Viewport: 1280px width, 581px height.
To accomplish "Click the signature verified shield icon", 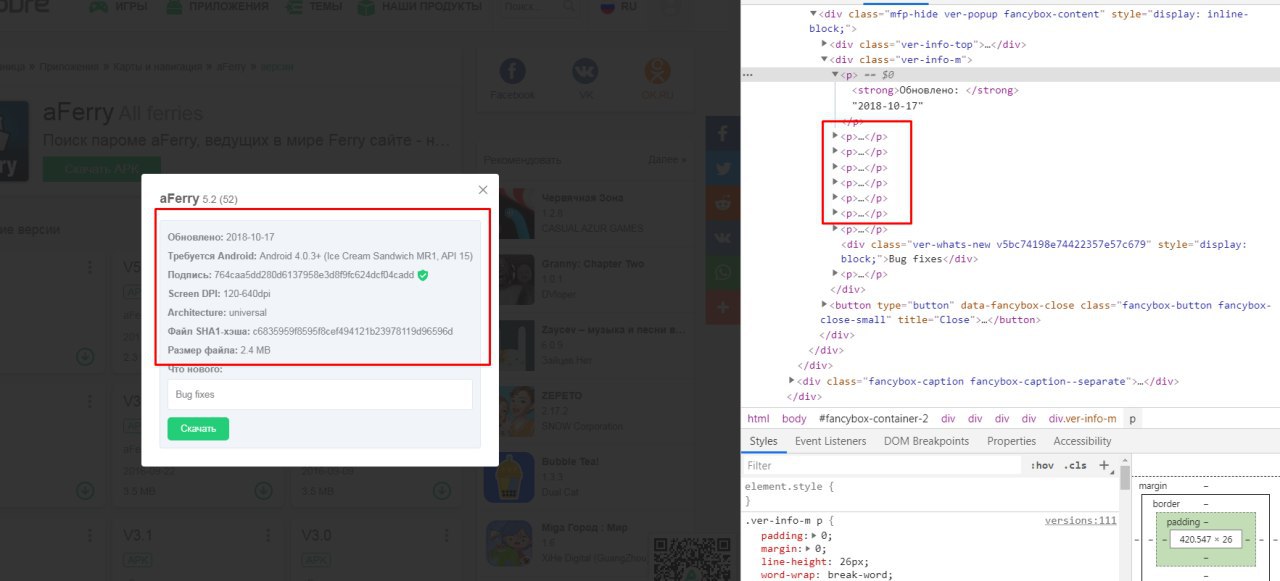I will click(x=423, y=275).
